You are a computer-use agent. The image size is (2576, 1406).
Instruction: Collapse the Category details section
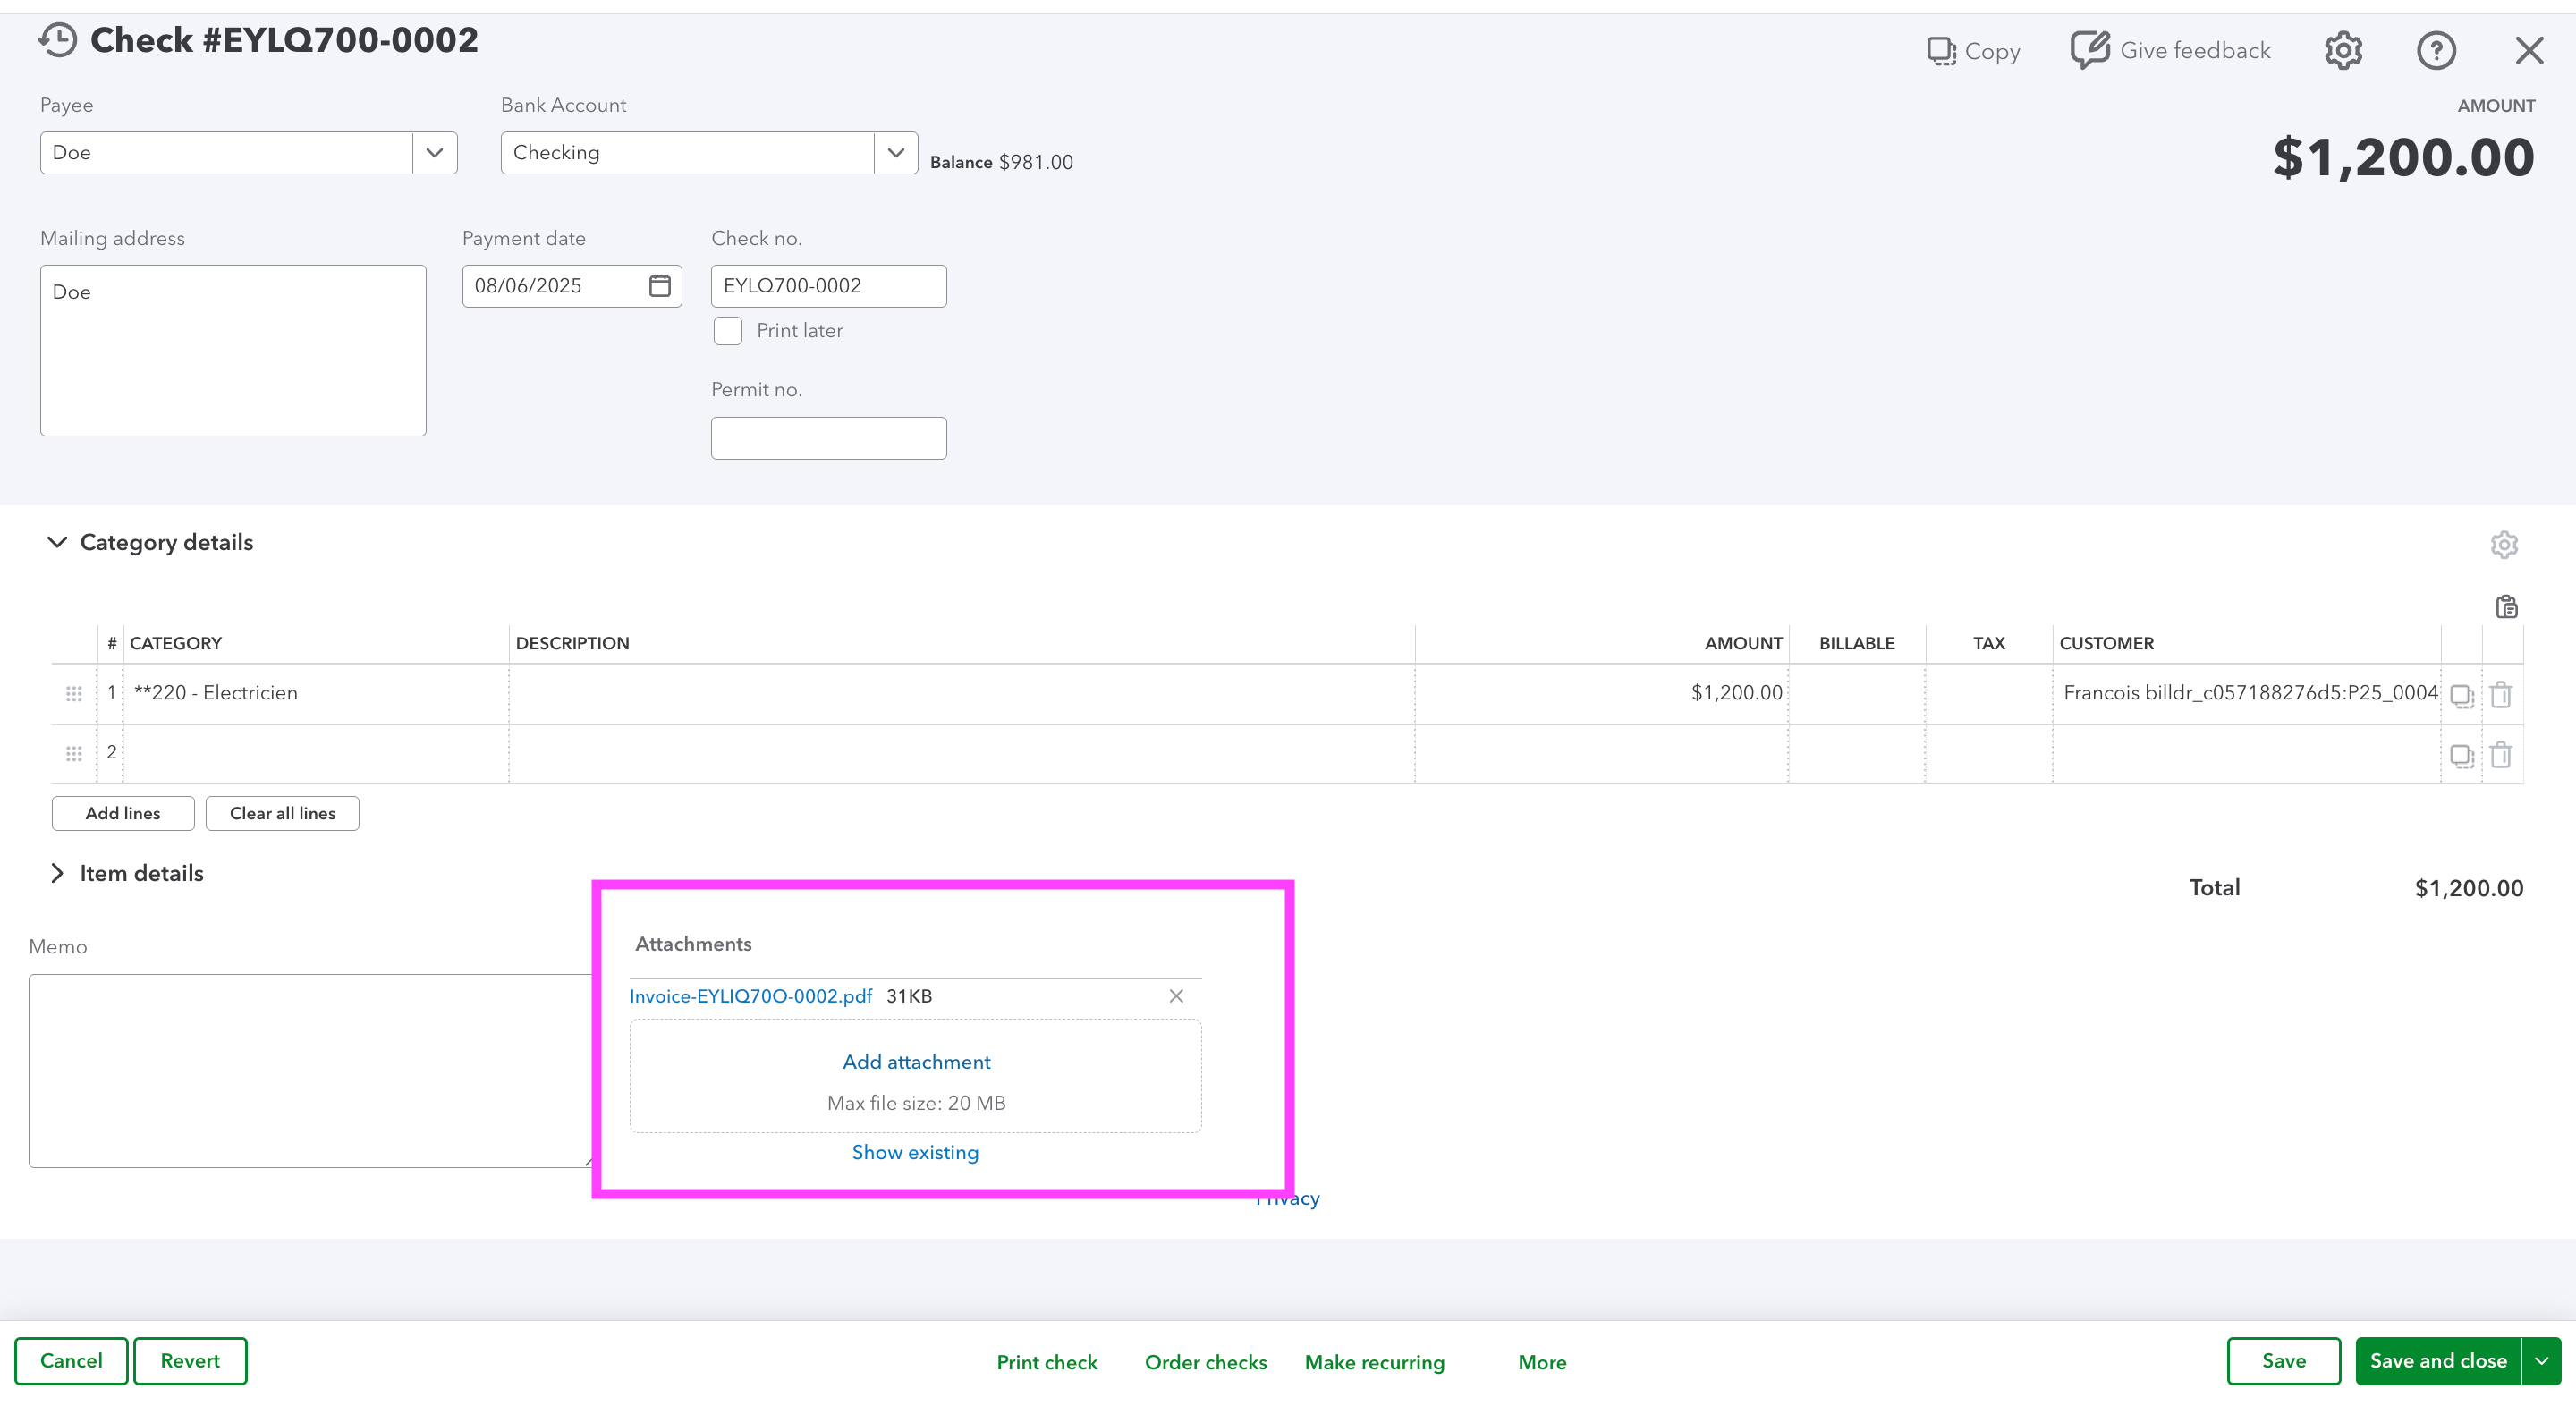(57, 542)
